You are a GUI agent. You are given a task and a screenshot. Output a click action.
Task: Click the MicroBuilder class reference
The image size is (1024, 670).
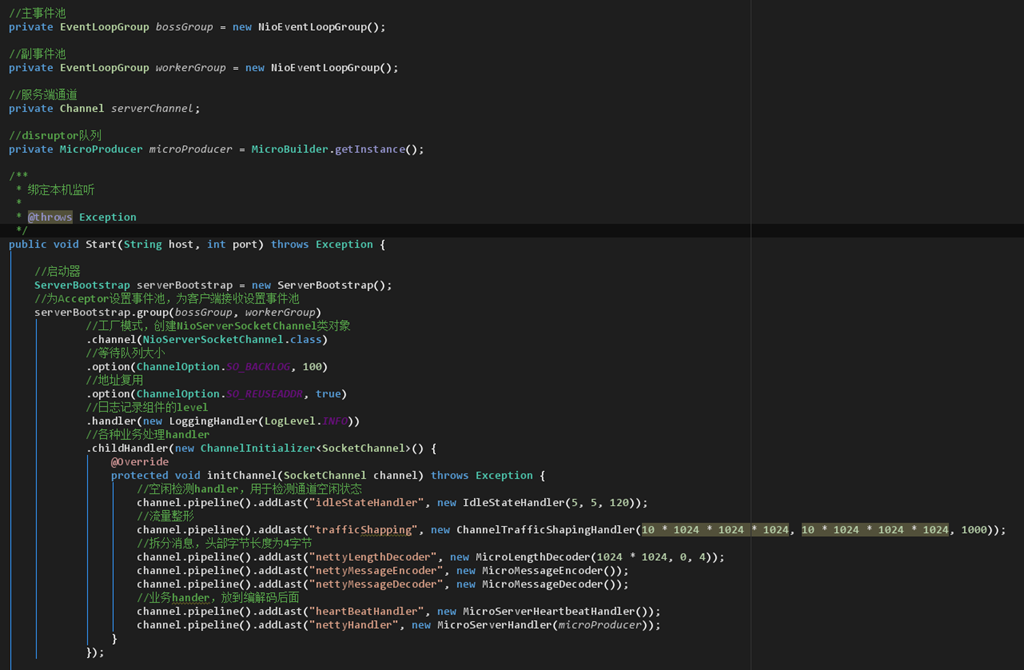pos(290,150)
